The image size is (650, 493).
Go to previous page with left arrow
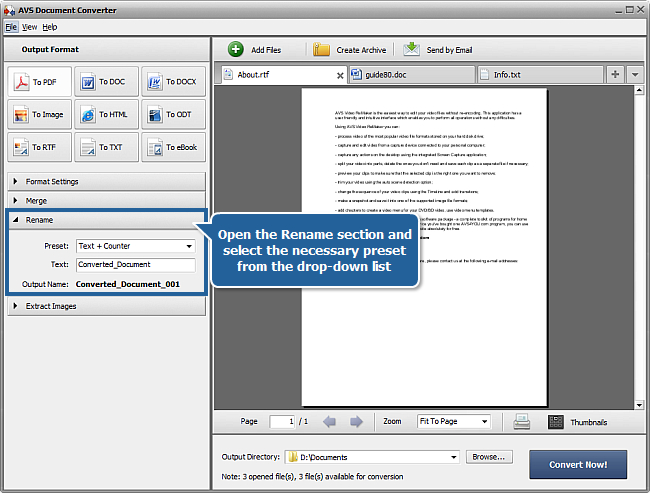330,422
